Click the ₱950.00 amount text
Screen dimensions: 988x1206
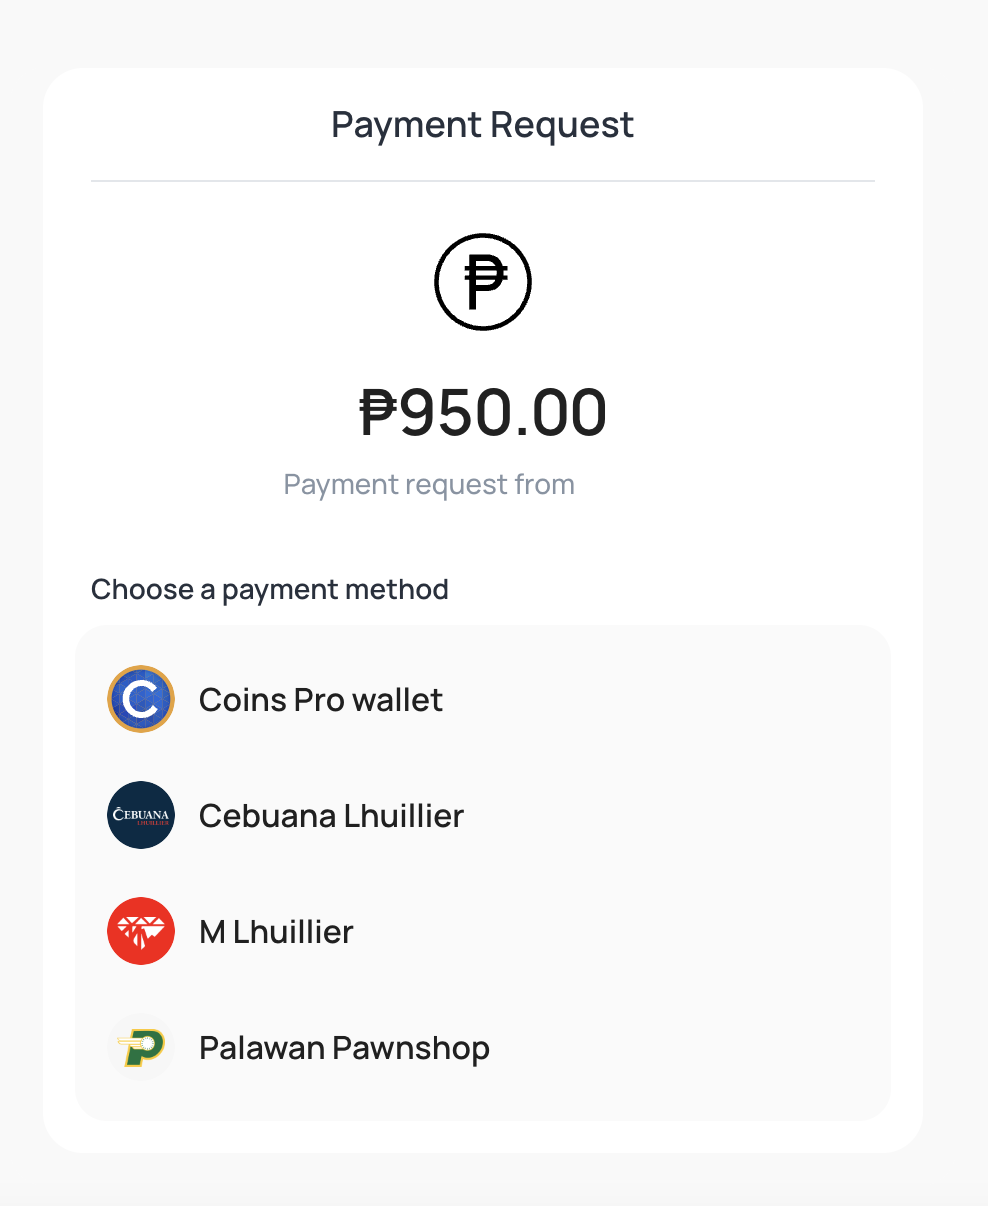point(483,412)
